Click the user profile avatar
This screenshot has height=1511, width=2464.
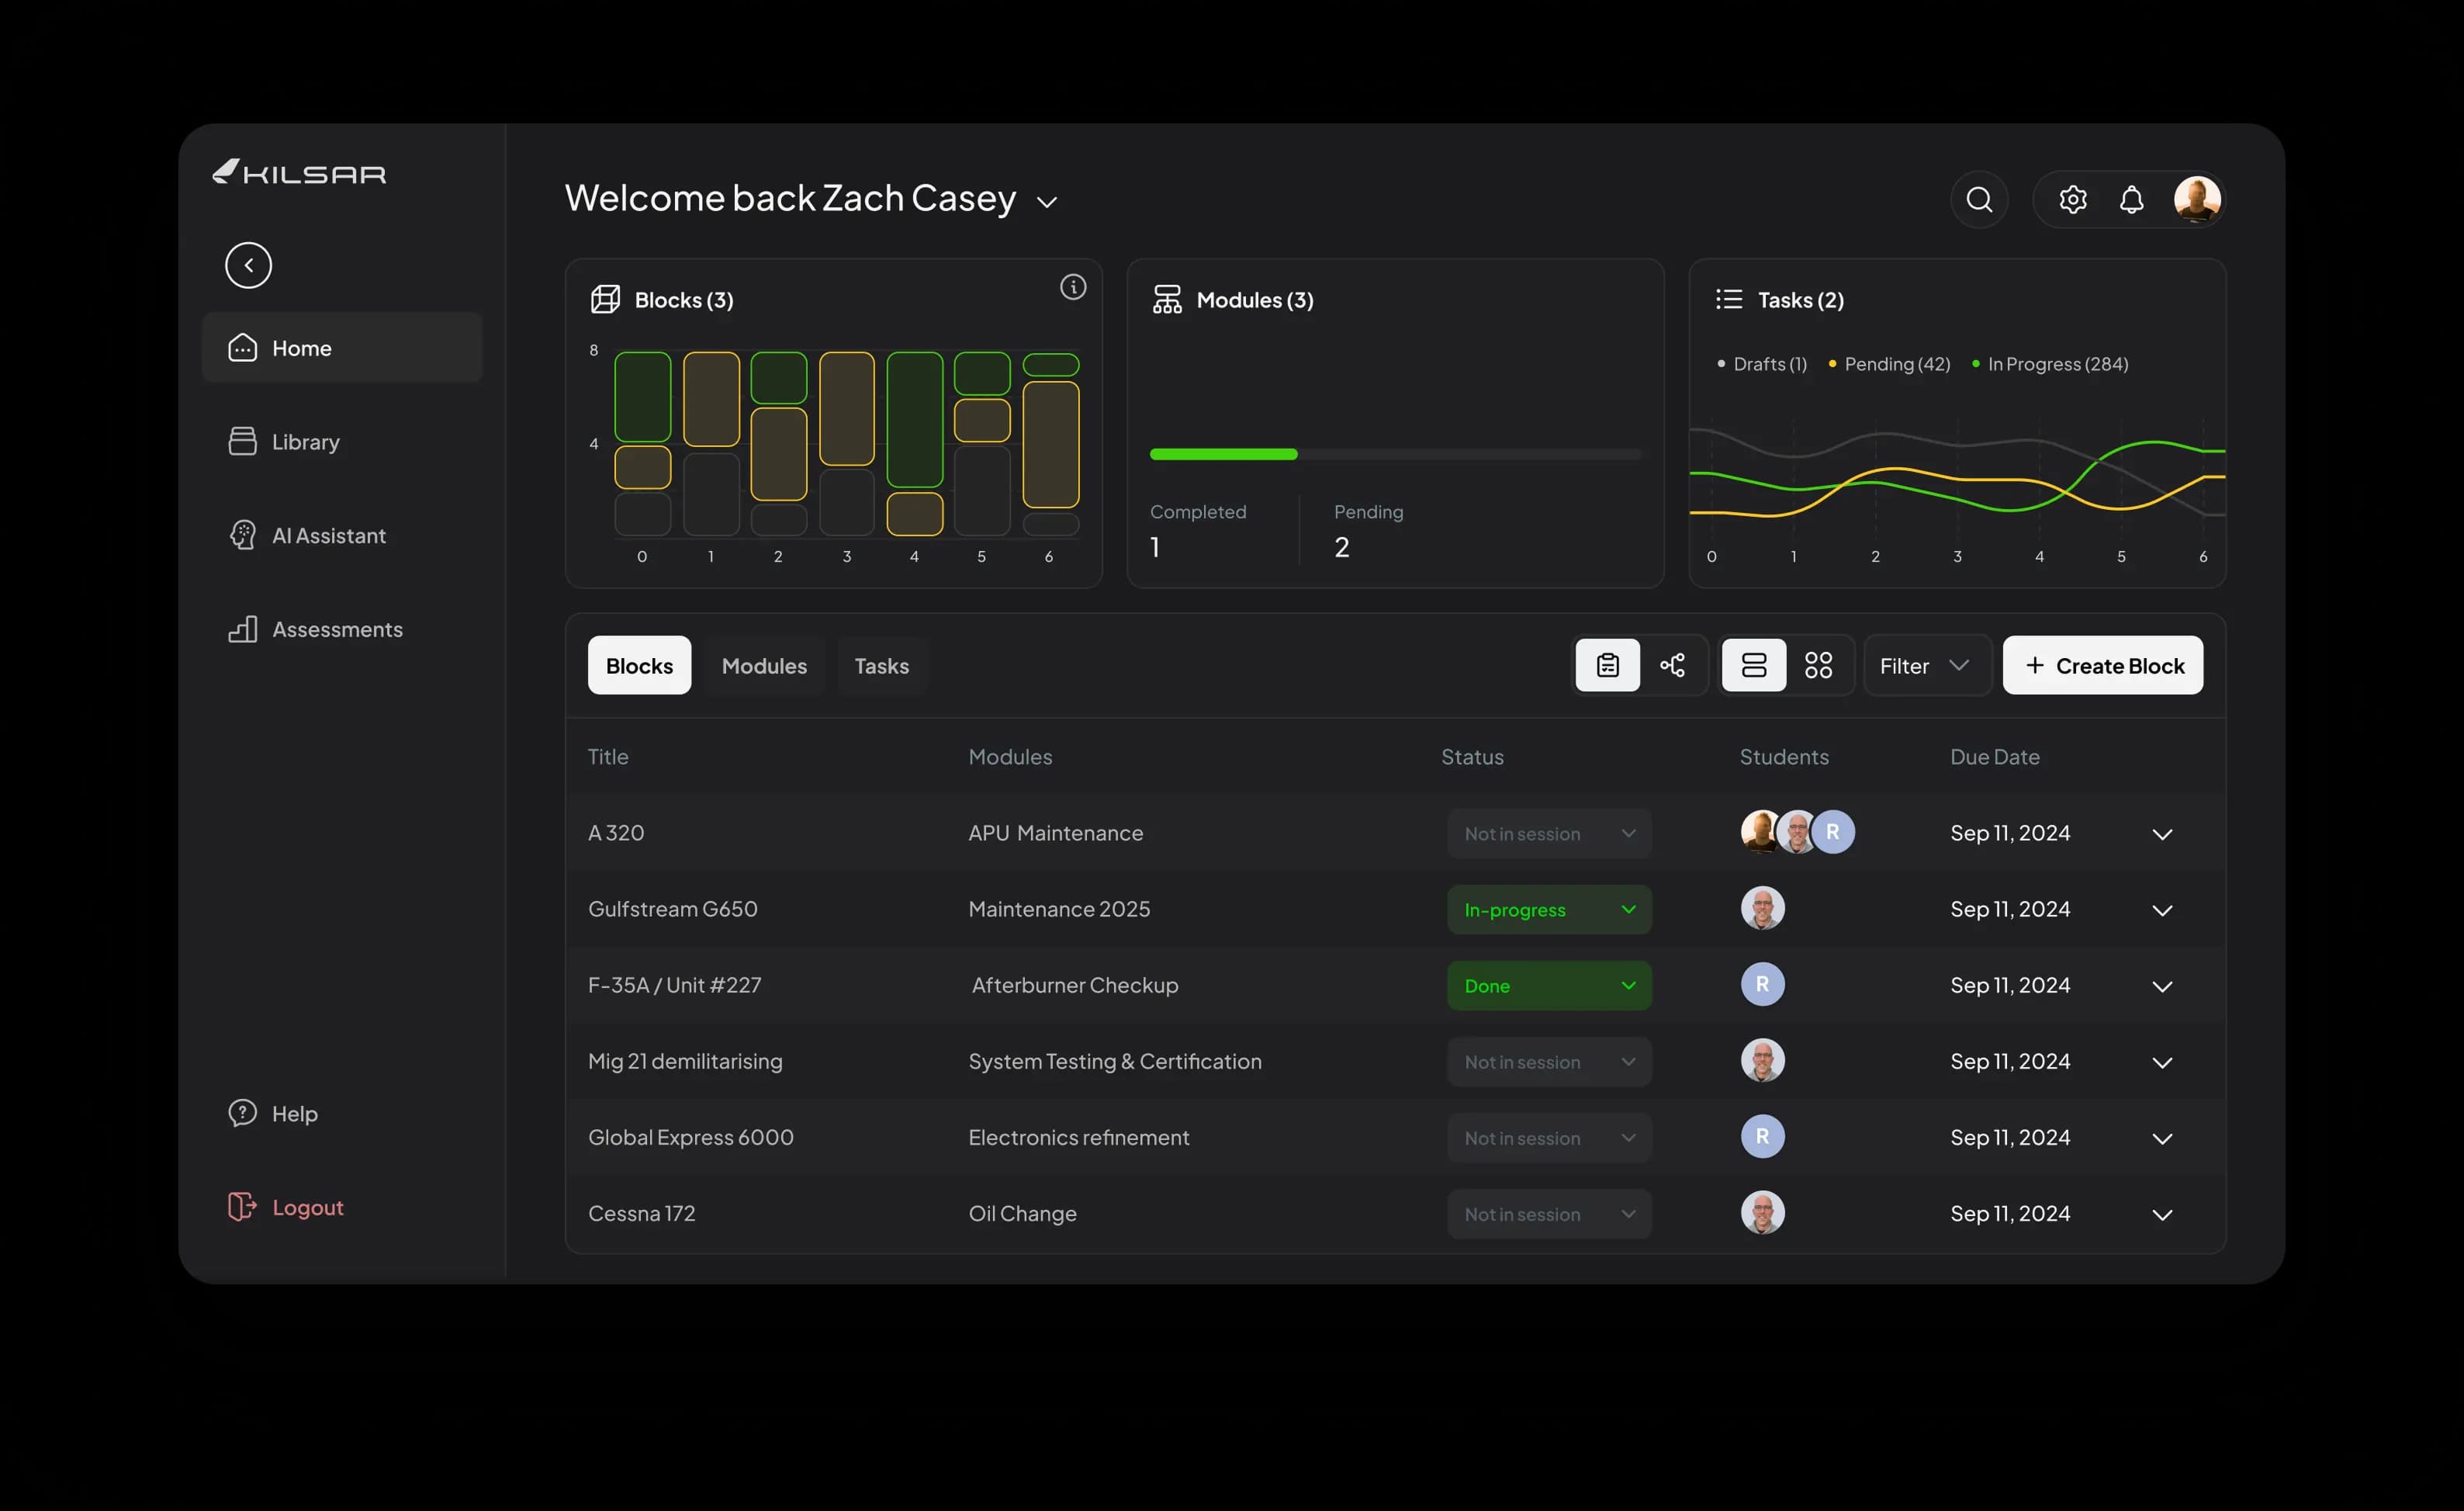tap(2196, 200)
